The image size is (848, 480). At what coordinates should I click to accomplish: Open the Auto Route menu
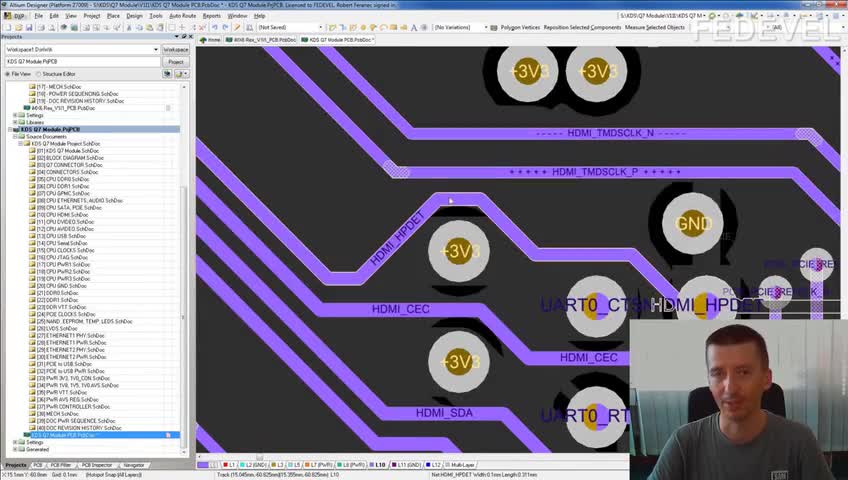click(x=182, y=16)
